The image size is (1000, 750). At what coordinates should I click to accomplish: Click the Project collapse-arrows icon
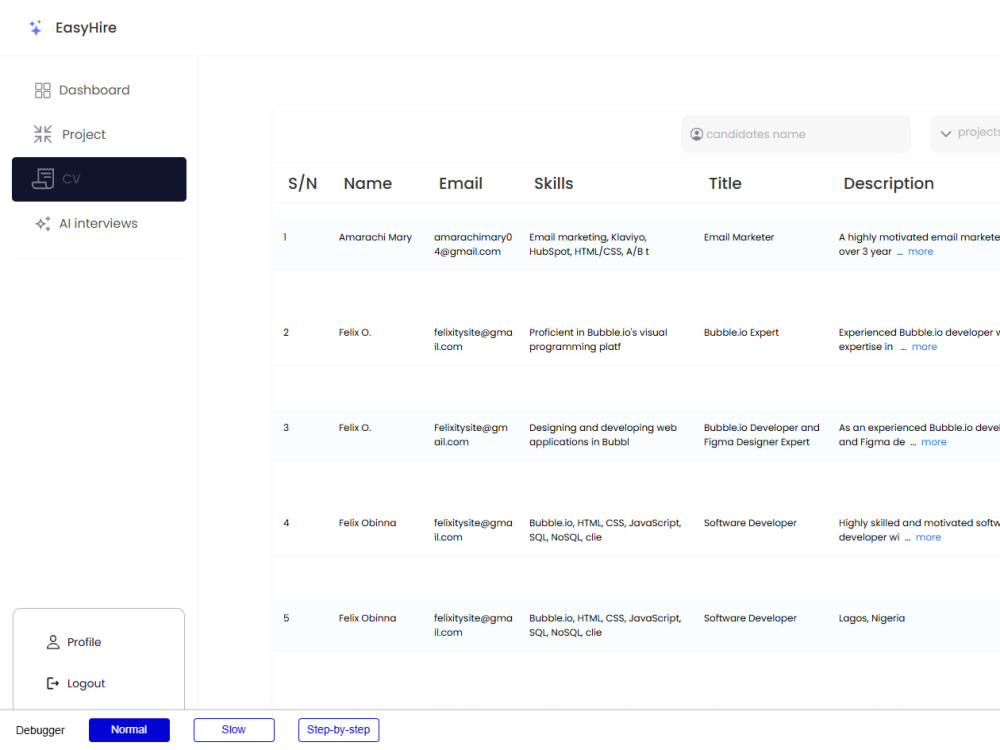coord(43,134)
